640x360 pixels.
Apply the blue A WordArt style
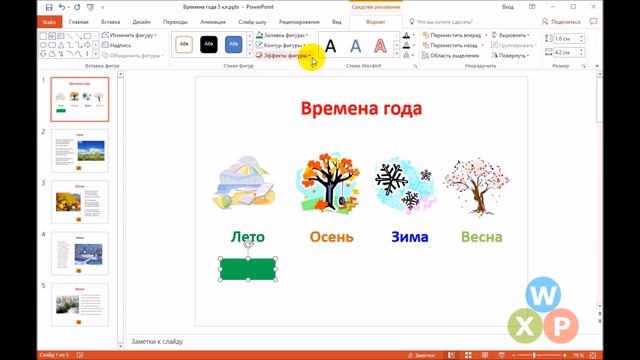356,46
